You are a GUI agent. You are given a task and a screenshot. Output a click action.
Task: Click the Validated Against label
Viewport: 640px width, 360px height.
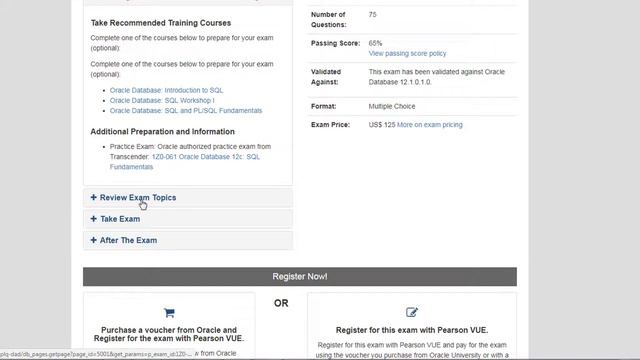(x=326, y=77)
